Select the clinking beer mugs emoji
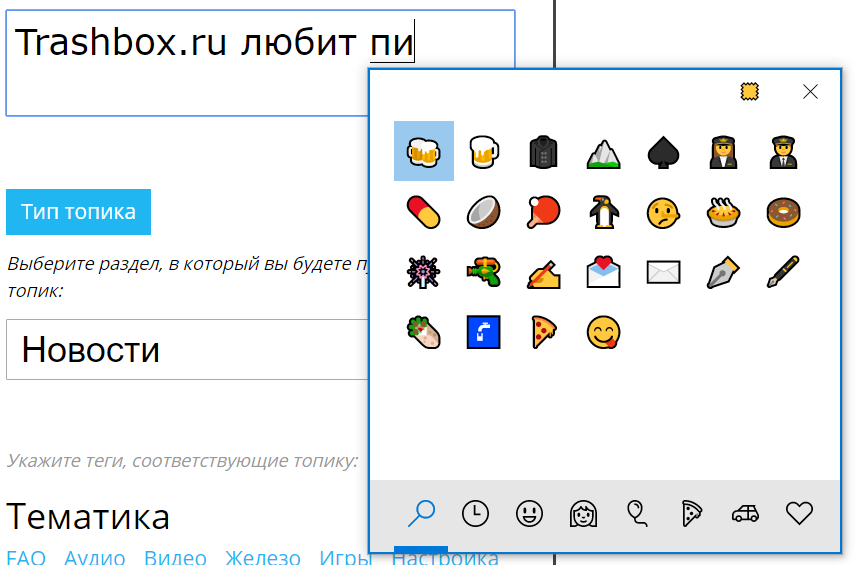The width and height of the screenshot is (862, 565). 423,151
